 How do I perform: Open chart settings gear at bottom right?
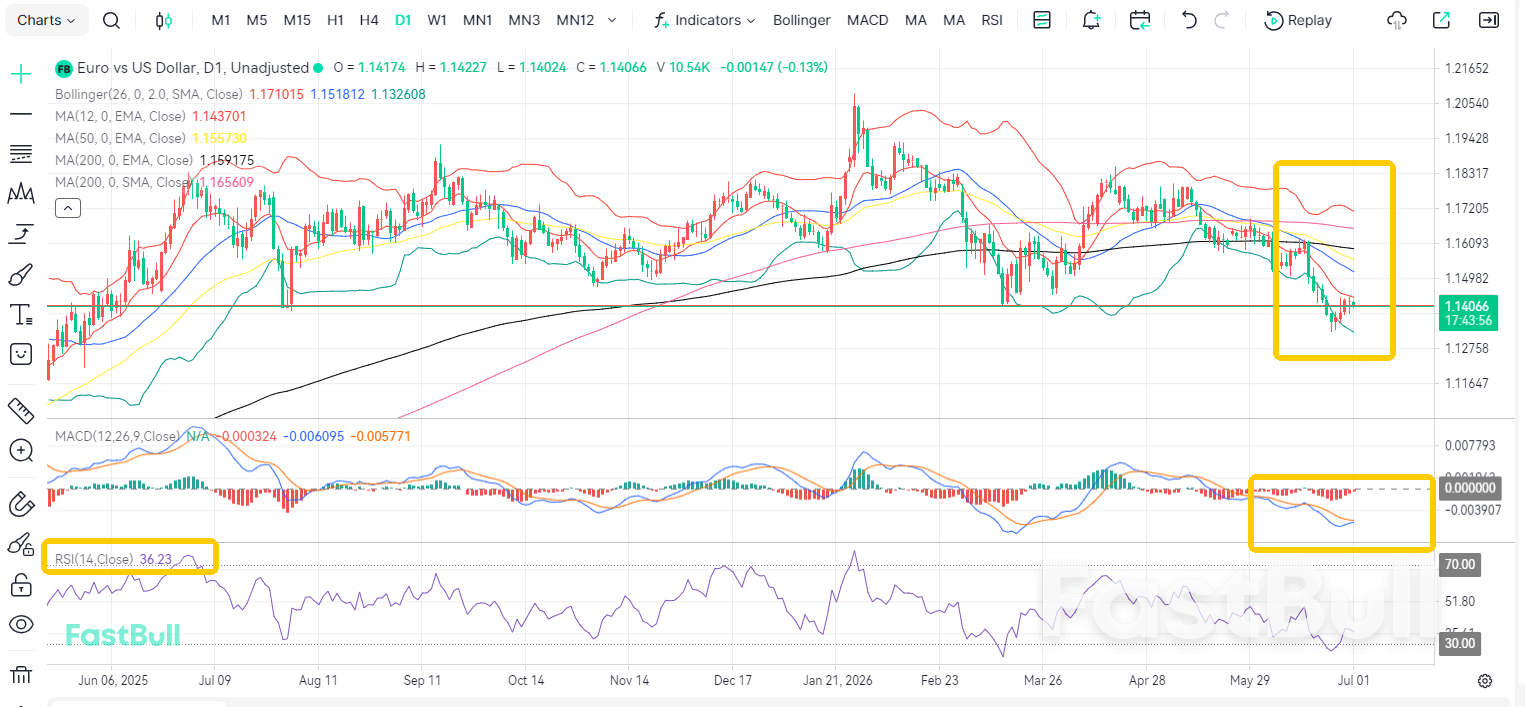click(1485, 681)
